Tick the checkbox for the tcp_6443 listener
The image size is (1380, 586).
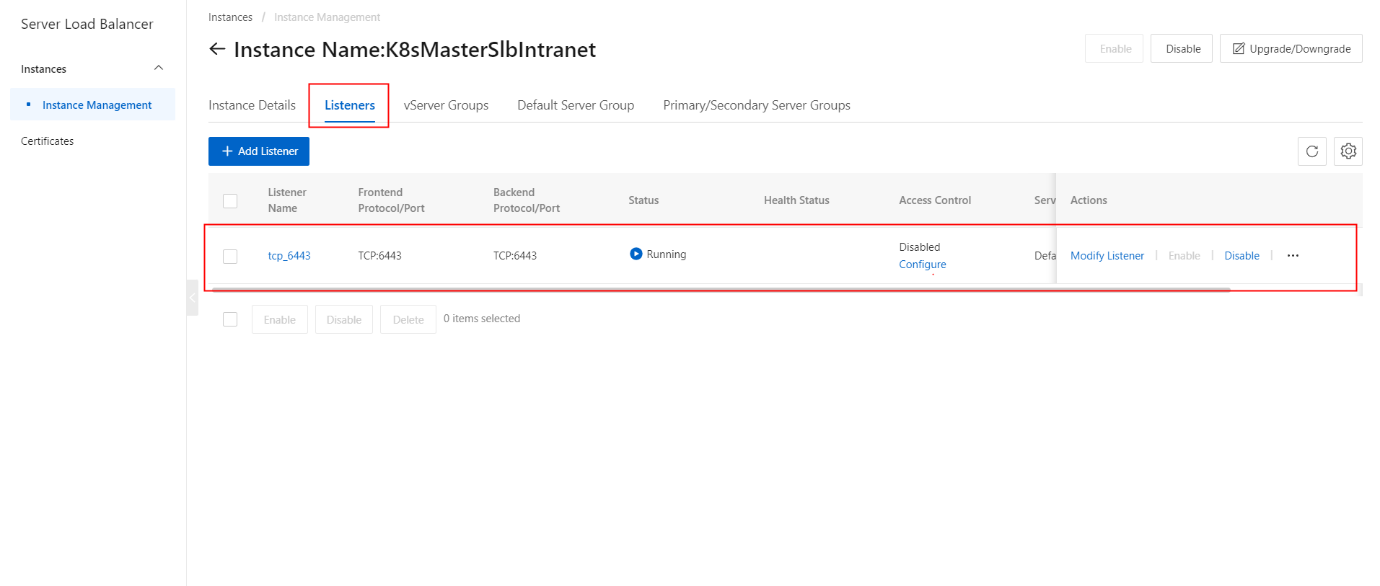click(x=230, y=256)
